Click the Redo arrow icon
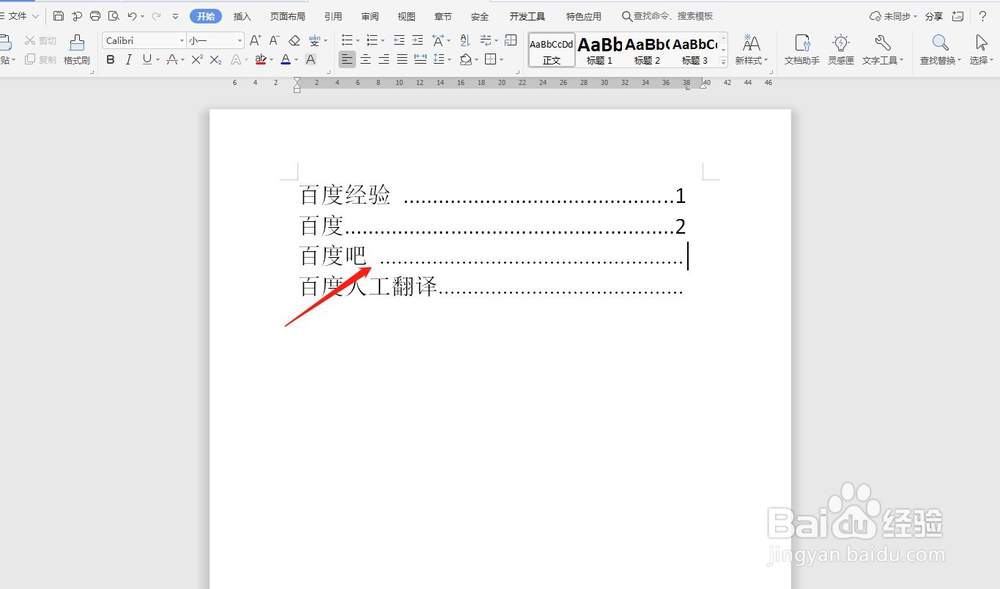Image resolution: width=1000 pixels, height=589 pixels. tap(156, 16)
